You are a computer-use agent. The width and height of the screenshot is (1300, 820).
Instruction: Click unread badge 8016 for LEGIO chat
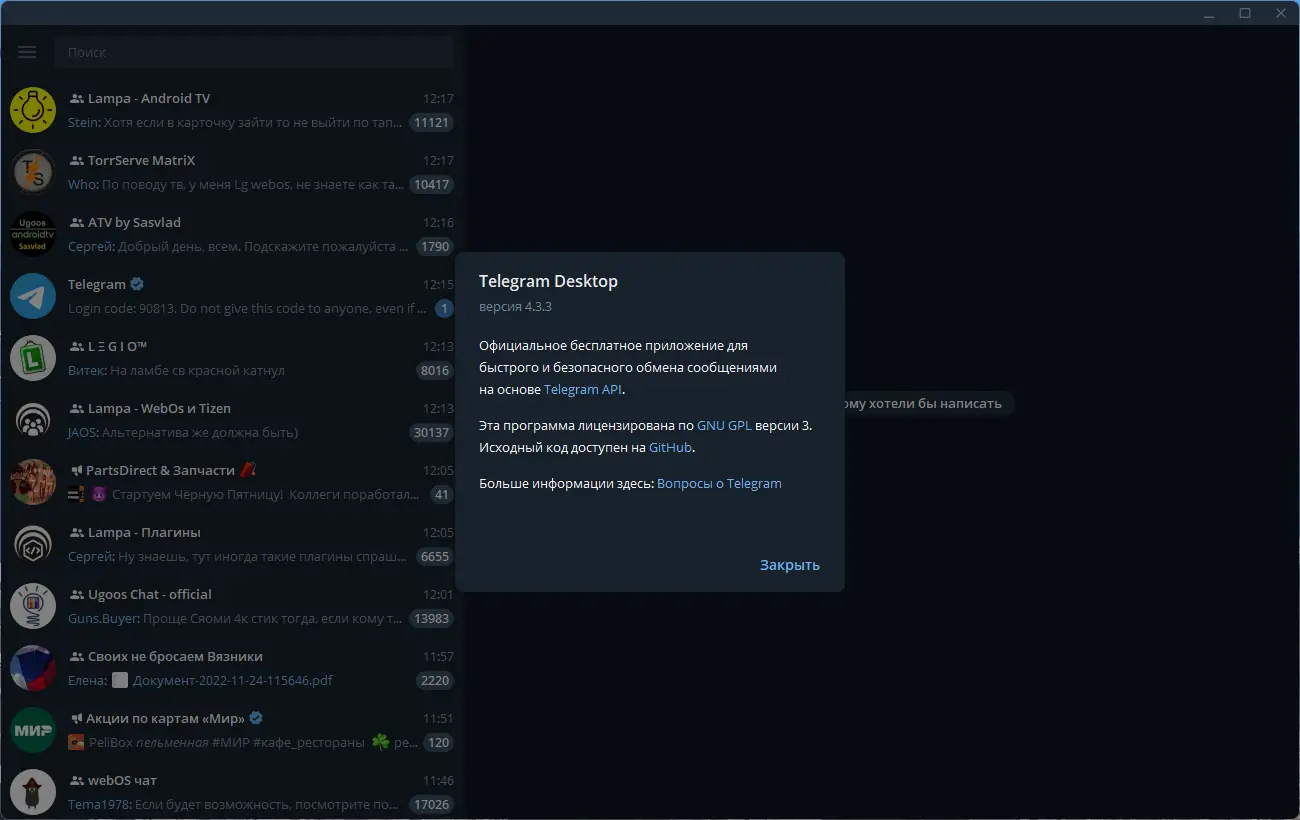click(x=435, y=371)
